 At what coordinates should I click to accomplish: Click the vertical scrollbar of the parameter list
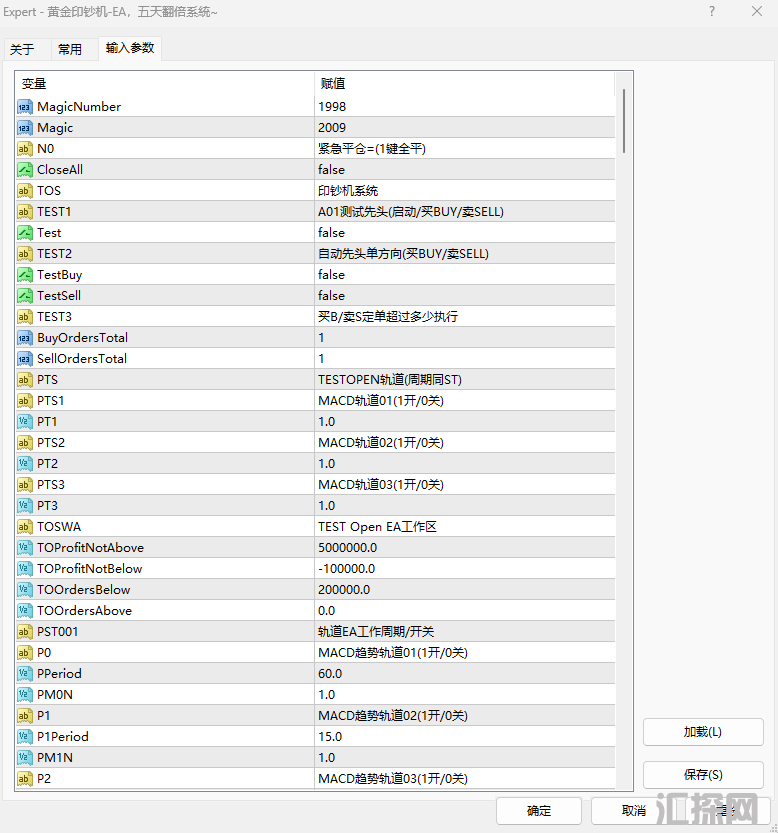(624, 120)
